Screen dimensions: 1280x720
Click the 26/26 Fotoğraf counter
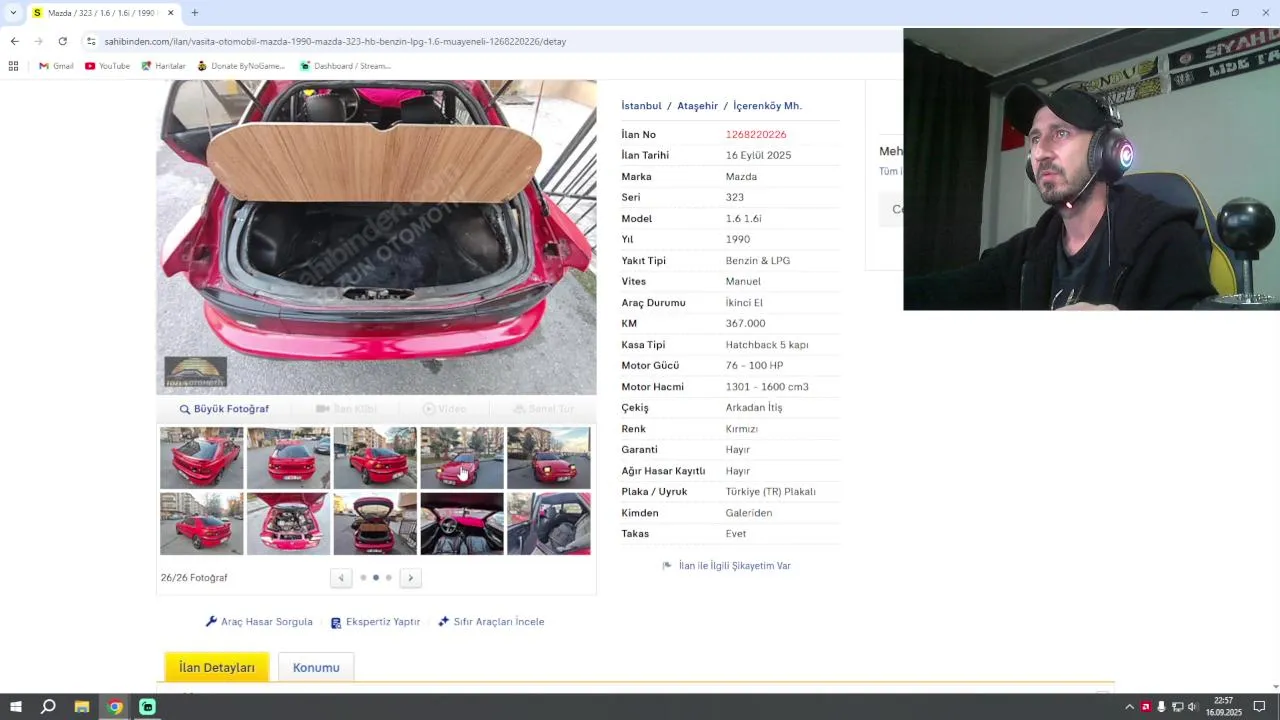point(194,578)
